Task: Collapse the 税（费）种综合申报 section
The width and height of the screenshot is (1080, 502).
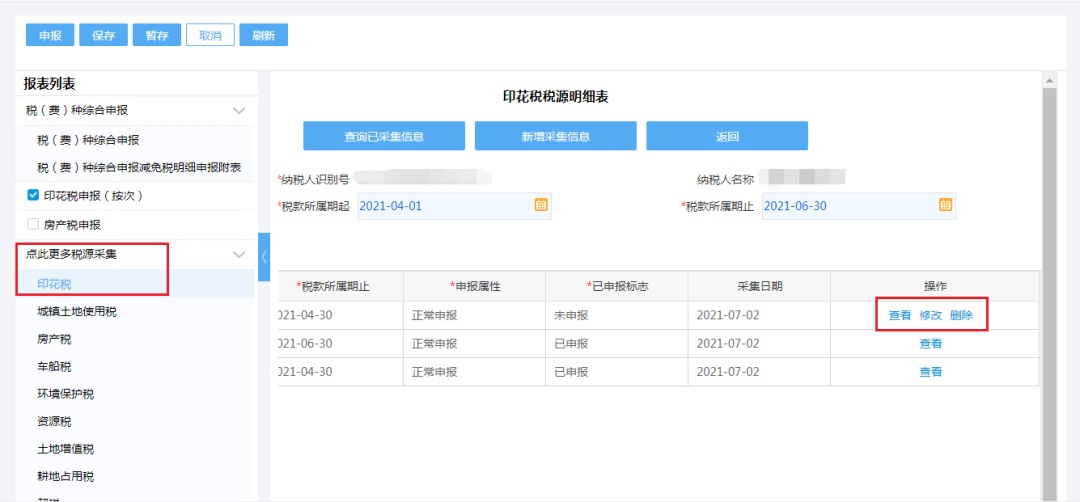Action: pos(239,110)
